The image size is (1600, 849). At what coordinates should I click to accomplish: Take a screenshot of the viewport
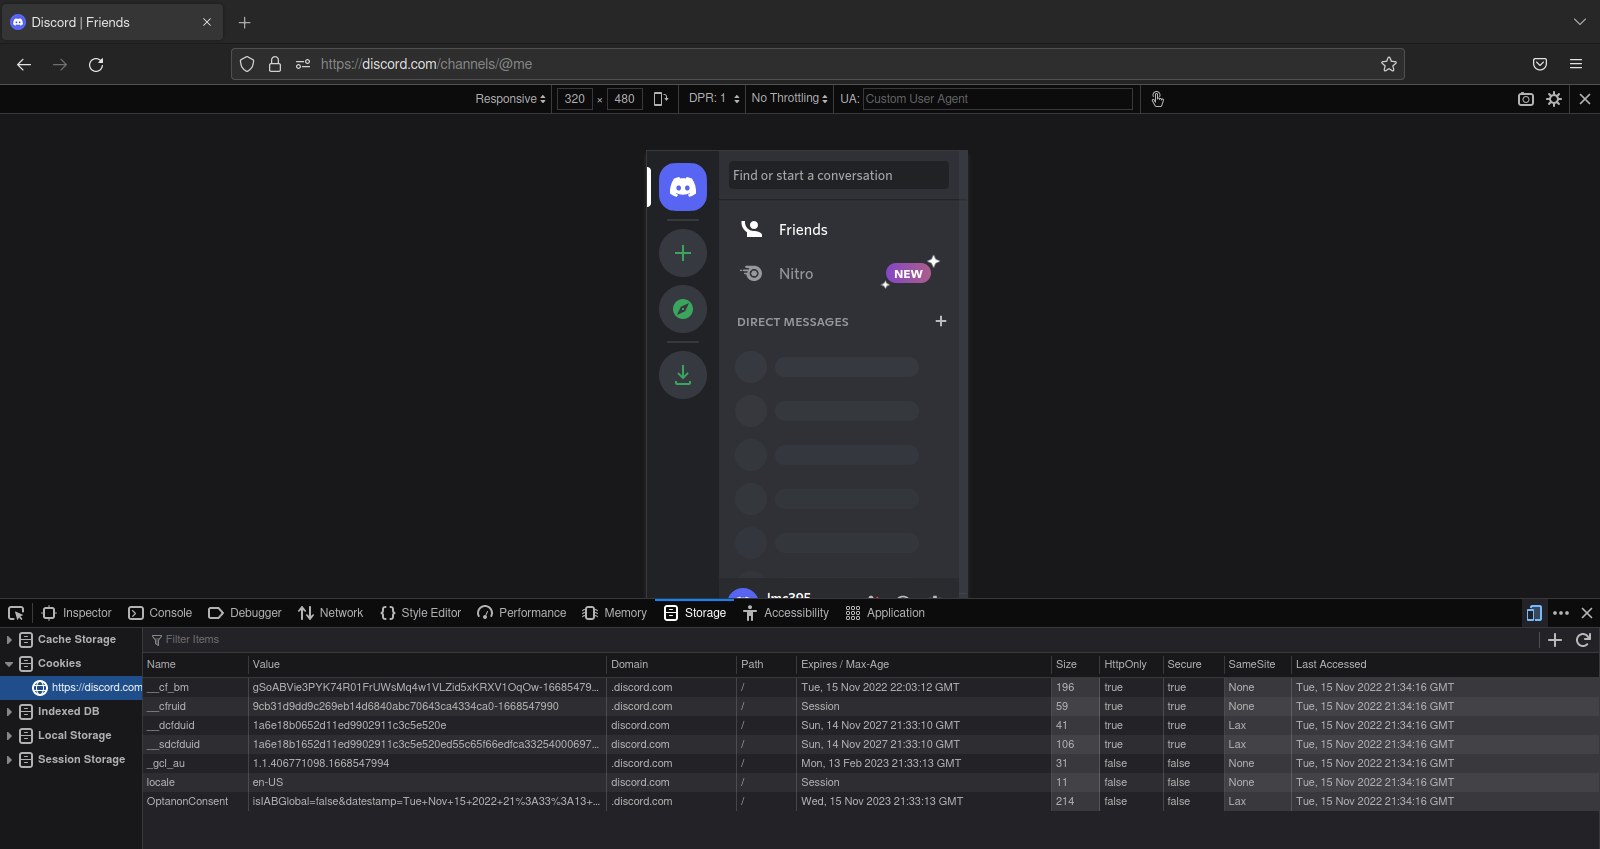[1526, 99]
